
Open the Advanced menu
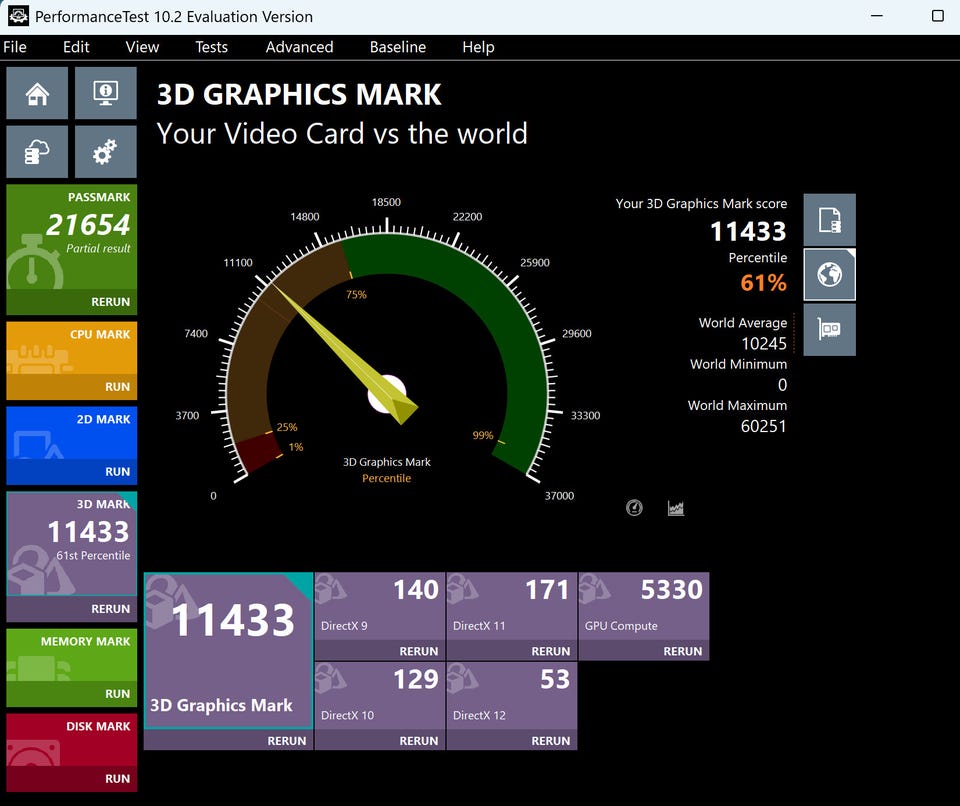(x=299, y=47)
